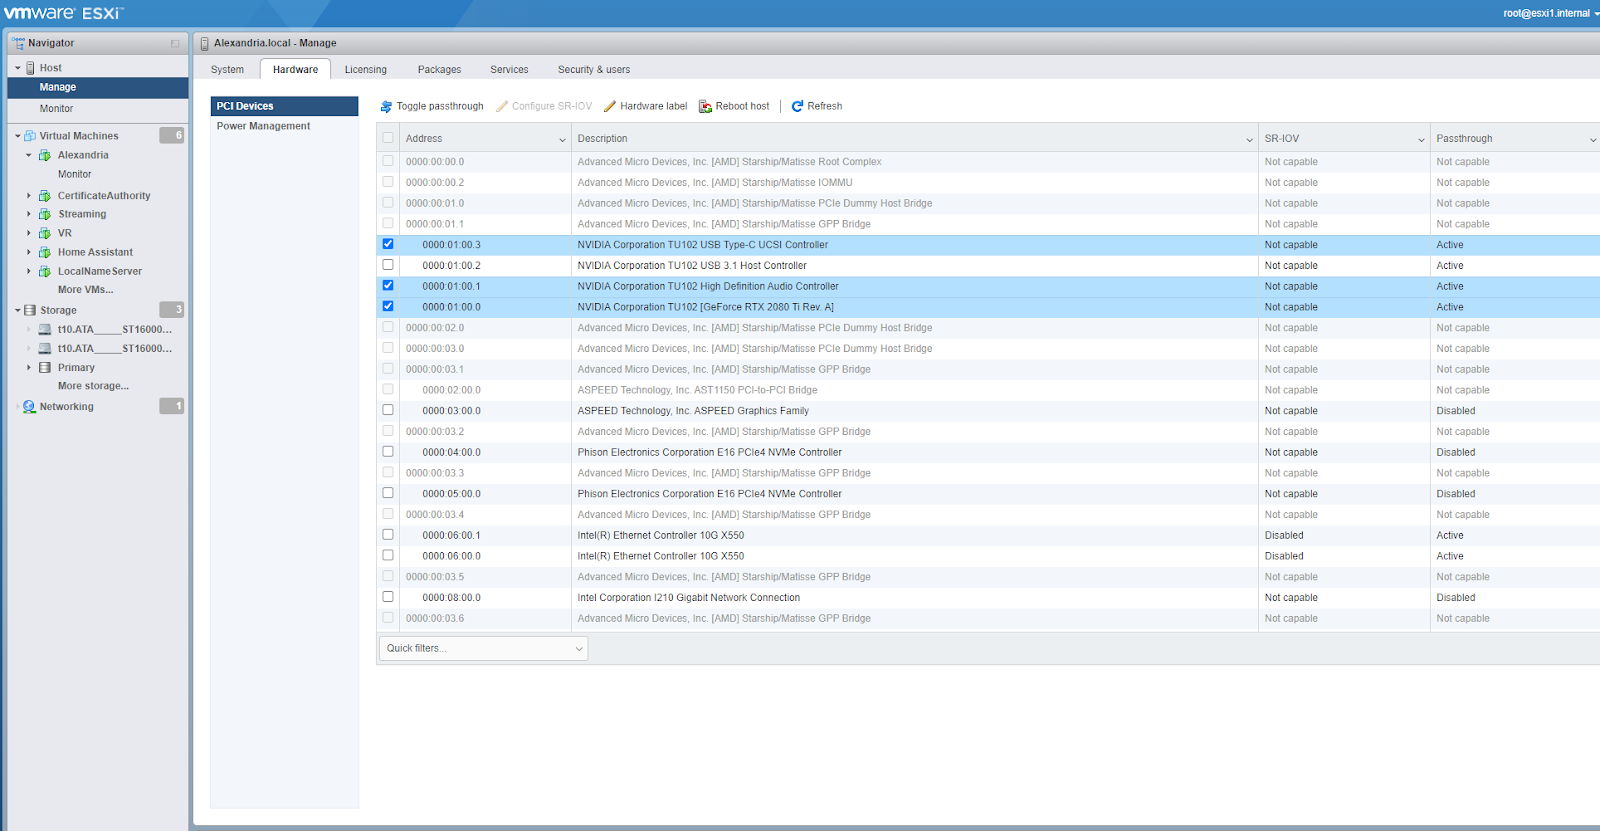Check the Intel I210 Gigabit Network checkbox
This screenshot has width=1600, height=831.
(388, 597)
